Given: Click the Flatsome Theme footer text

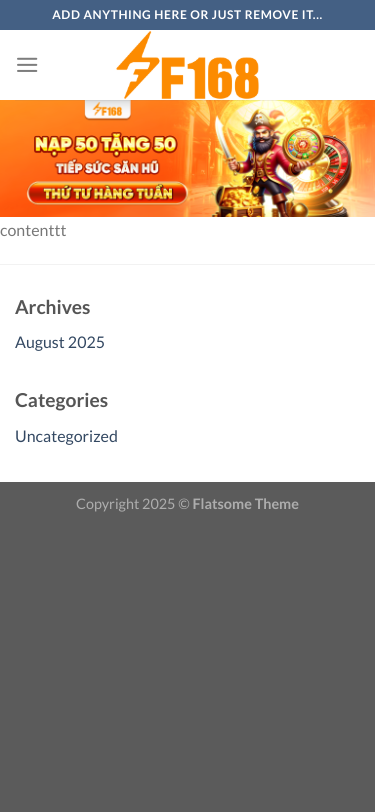Looking at the screenshot, I should 246,504.
